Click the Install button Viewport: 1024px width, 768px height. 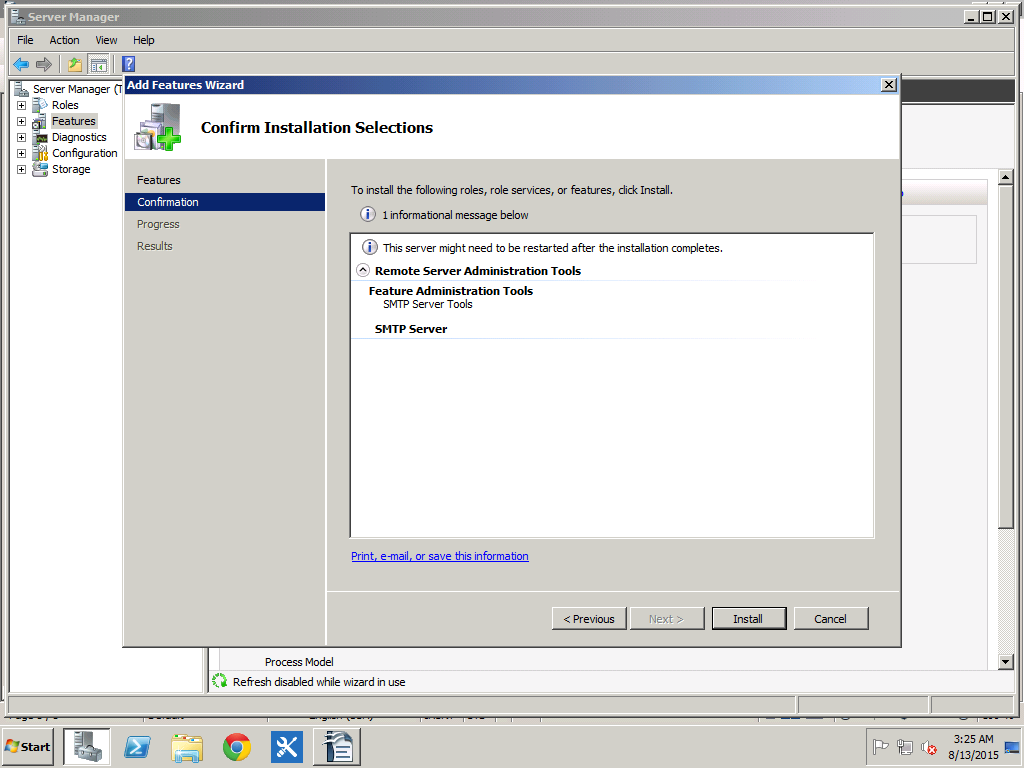pyautogui.click(x=748, y=618)
